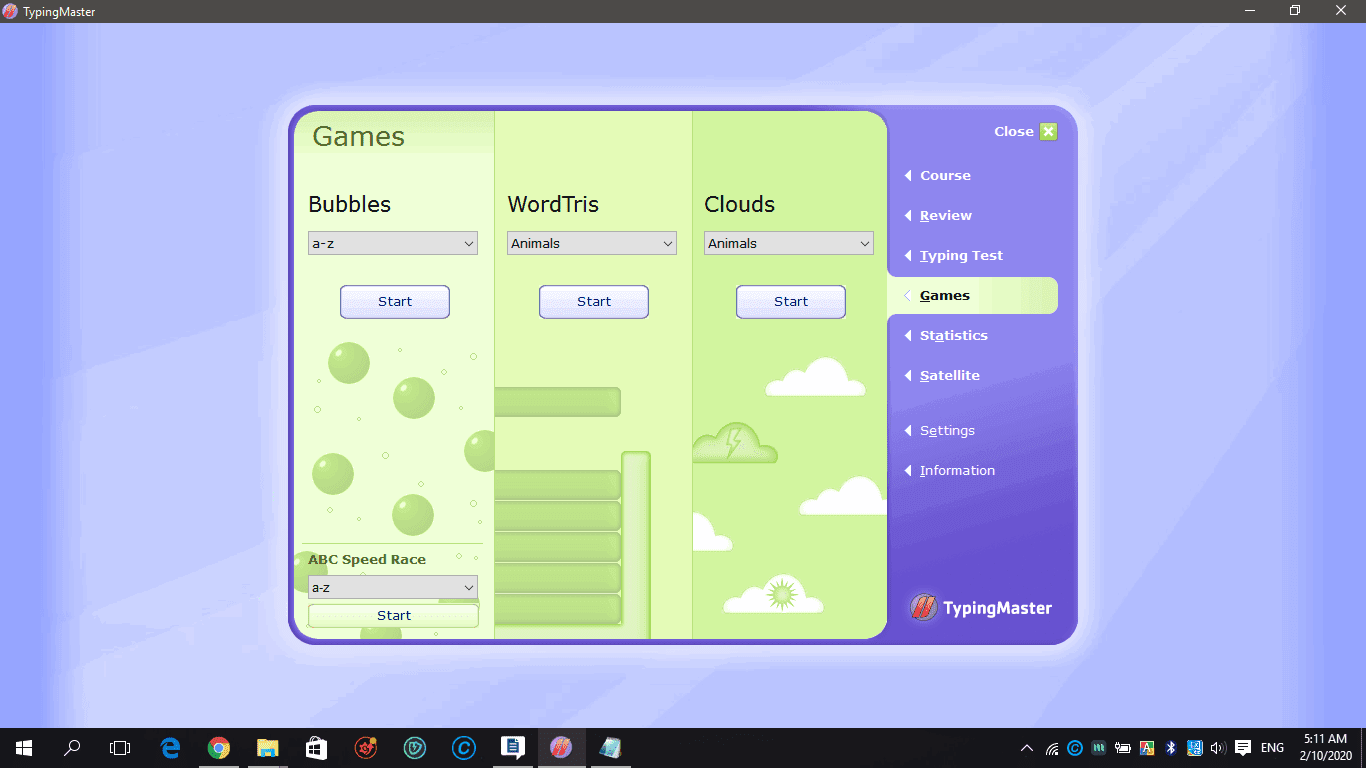Expand the Bubbles a-z dropdown

[393, 243]
